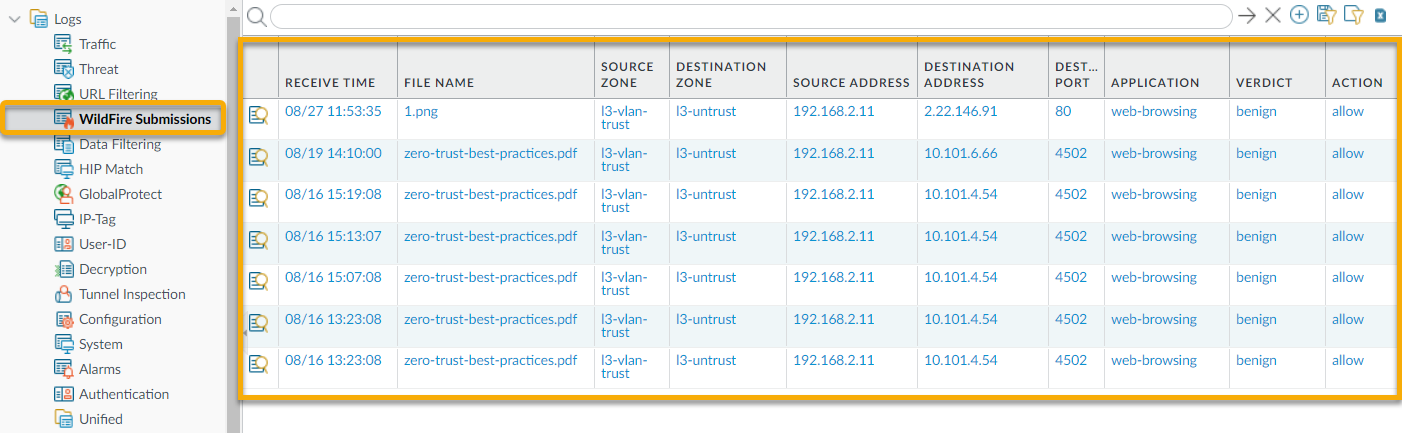The width and height of the screenshot is (1402, 433).
Task: Add a new filter with plus icon
Action: 1299,15
